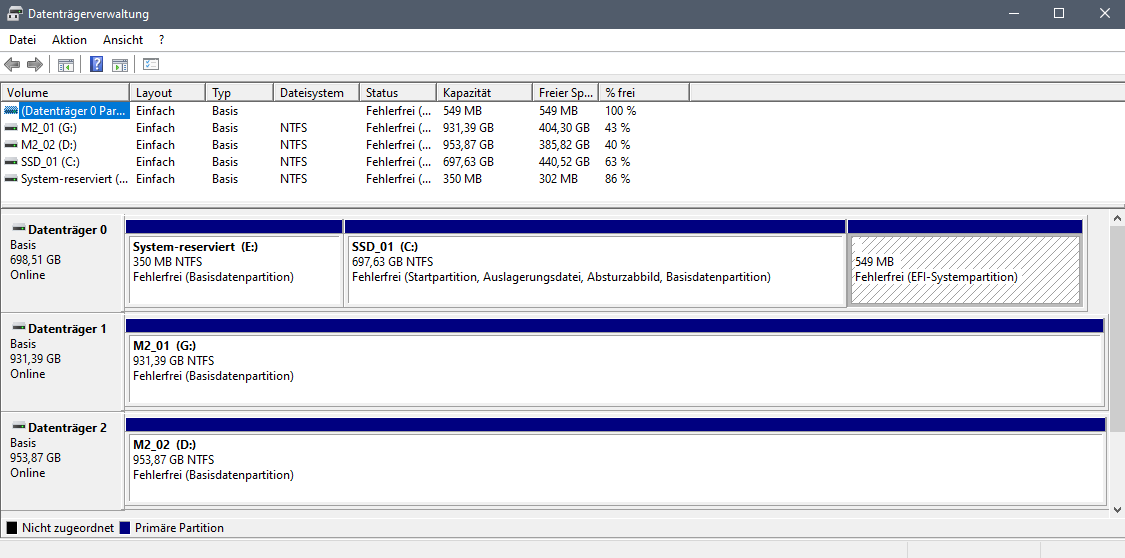Select '(Datenträger 0 Par...' volume name
This screenshot has width=1125, height=558.
click(75, 111)
